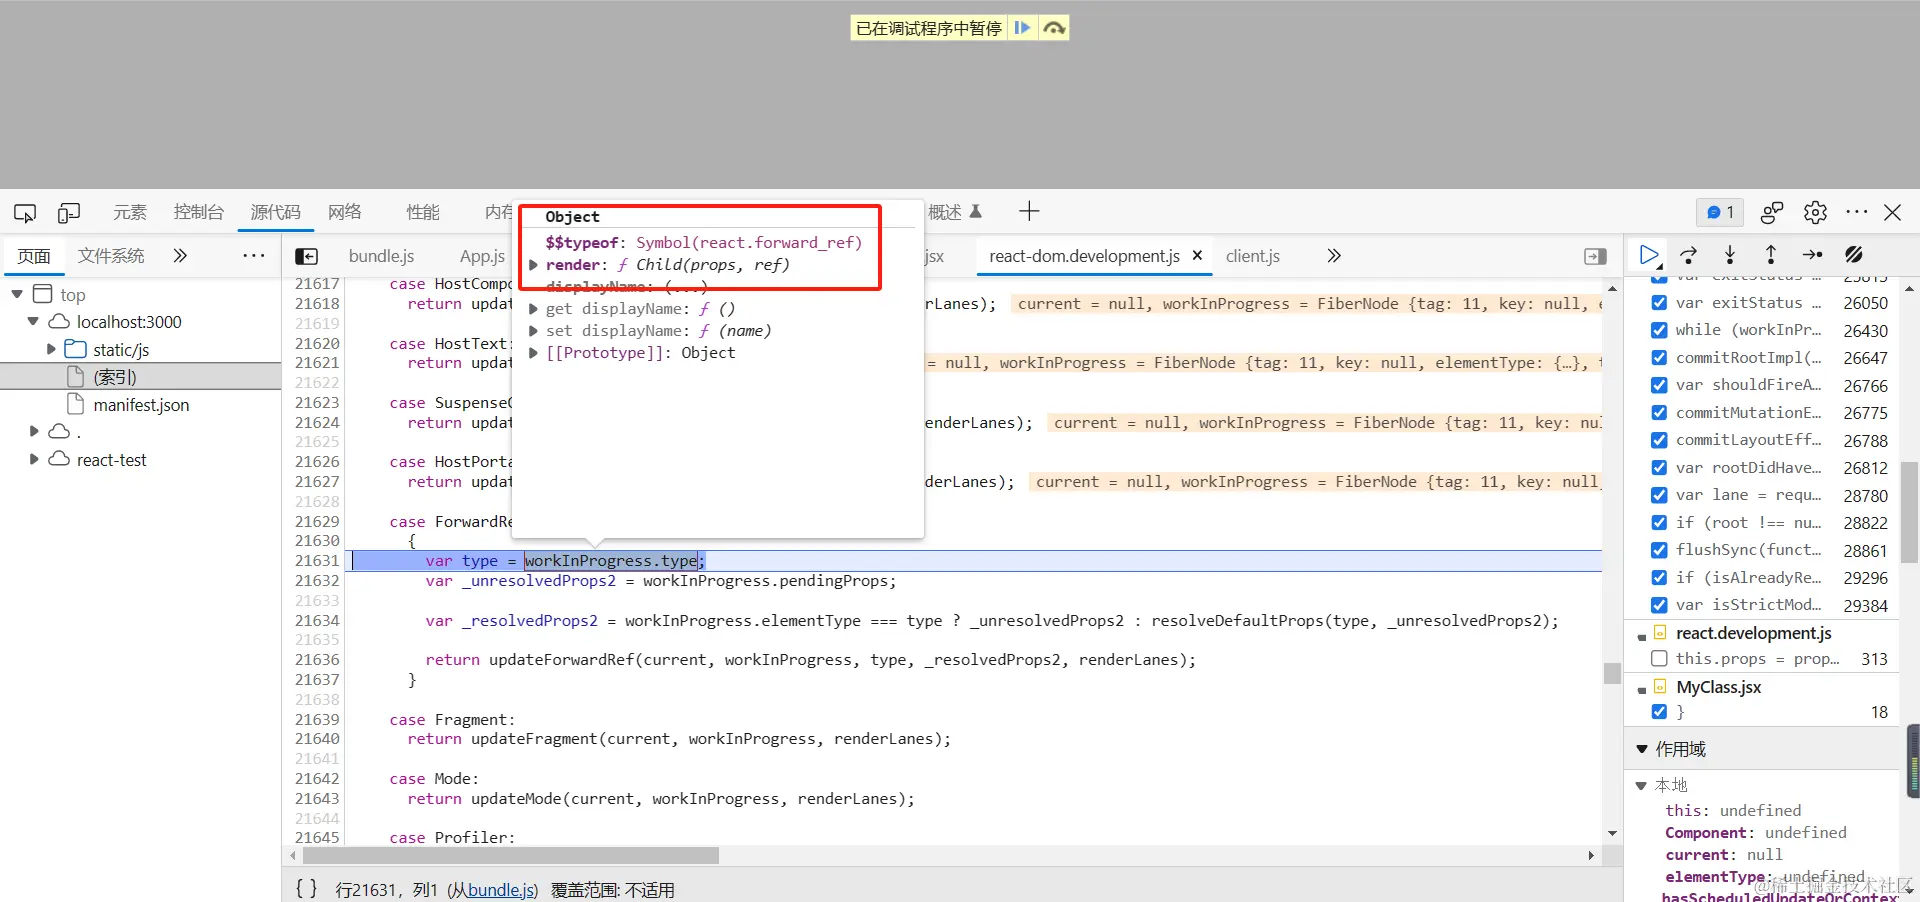Show more open file tabs
This screenshot has height=902, width=1920.
click(1334, 256)
